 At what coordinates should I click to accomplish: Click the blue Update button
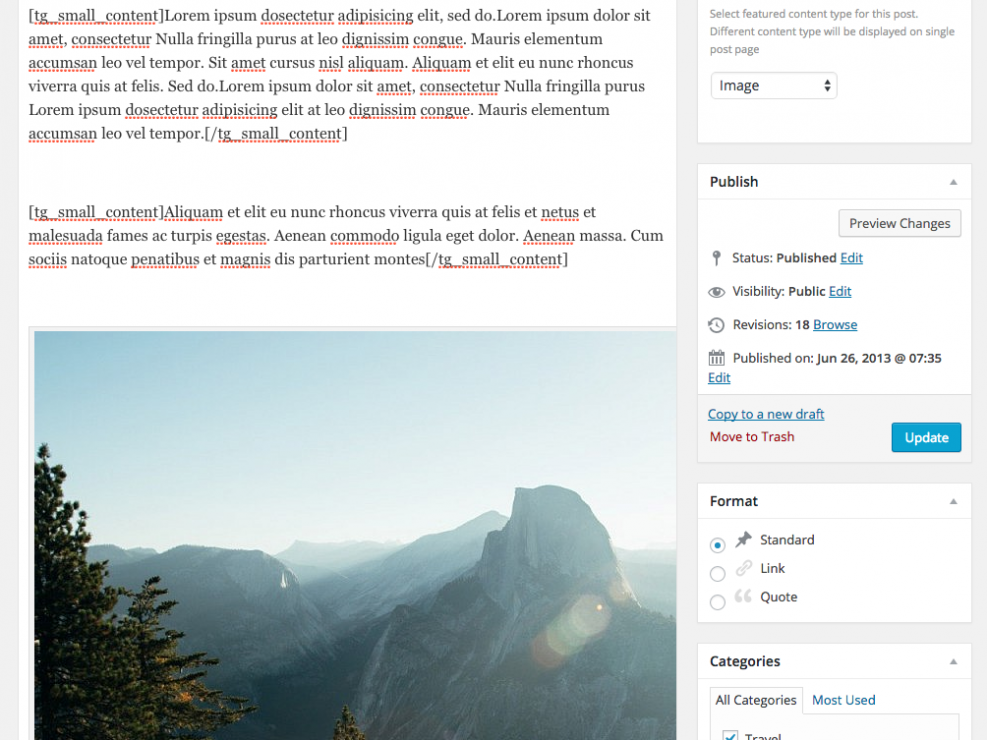(926, 437)
